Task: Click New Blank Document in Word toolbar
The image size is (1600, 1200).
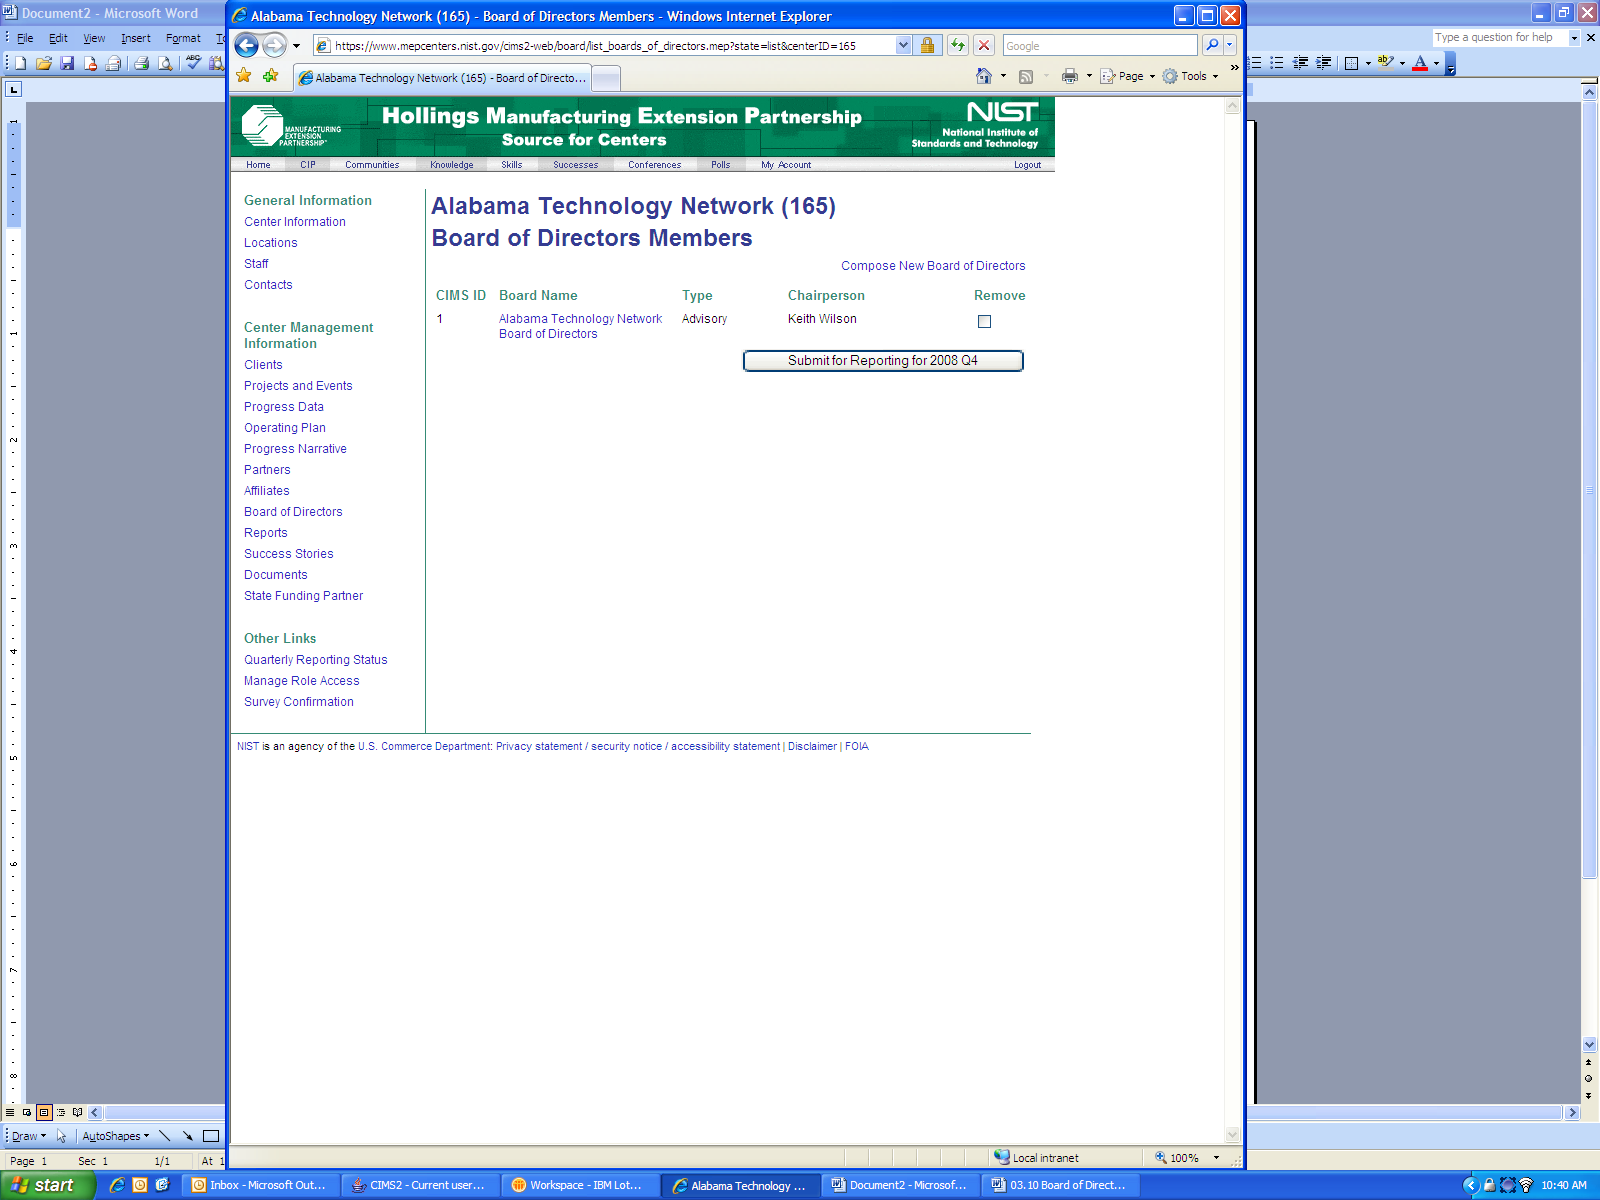Action: (20, 63)
